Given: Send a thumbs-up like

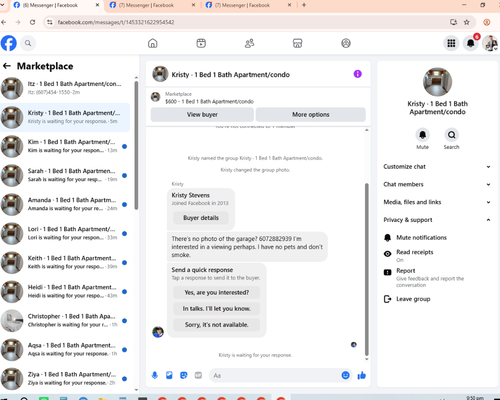Looking at the screenshot, I should [362, 376].
